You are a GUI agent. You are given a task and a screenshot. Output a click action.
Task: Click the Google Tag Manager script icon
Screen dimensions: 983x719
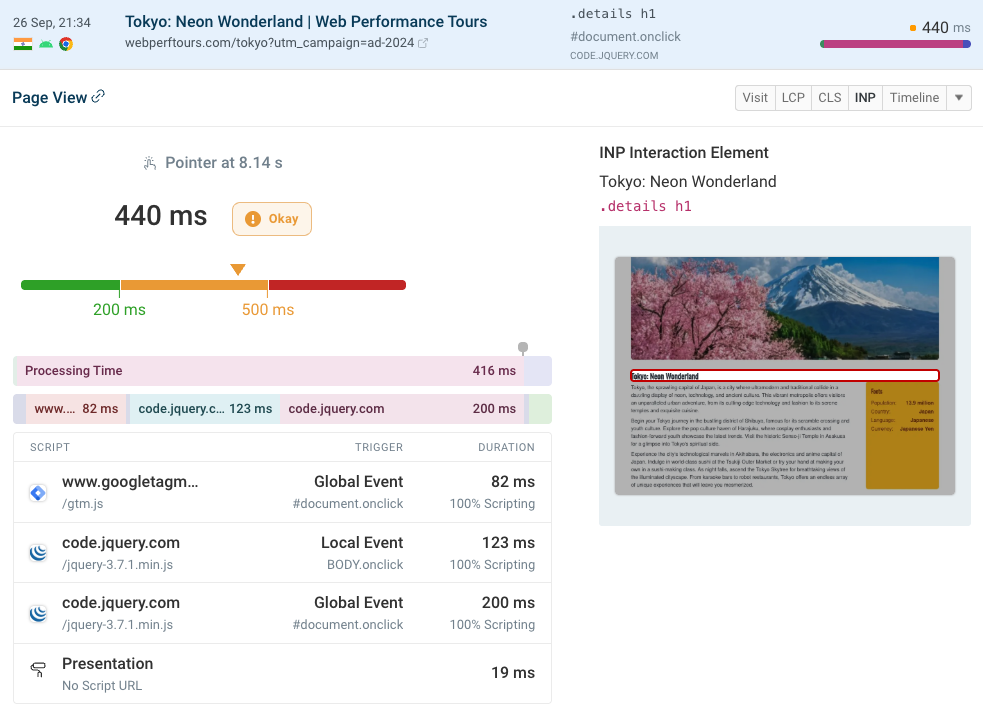pos(38,493)
